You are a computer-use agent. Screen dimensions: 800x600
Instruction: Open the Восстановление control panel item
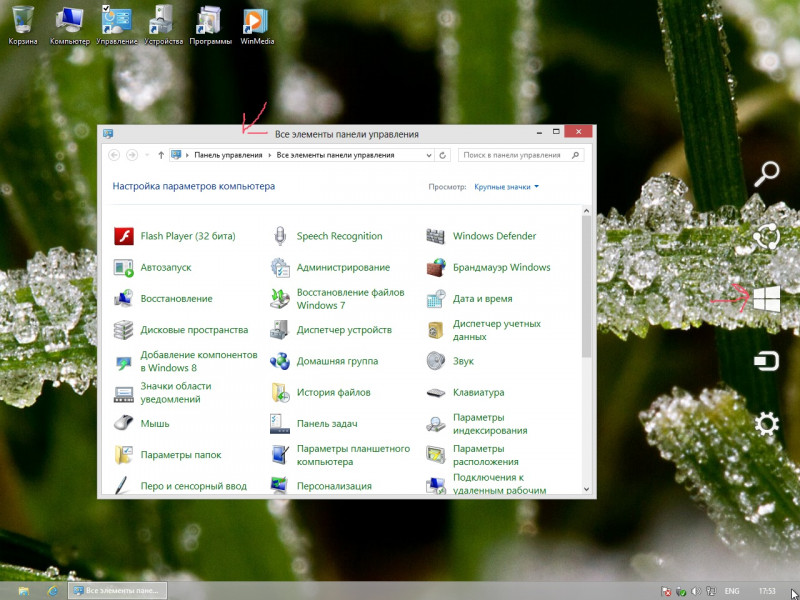click(x=163, y=299)
